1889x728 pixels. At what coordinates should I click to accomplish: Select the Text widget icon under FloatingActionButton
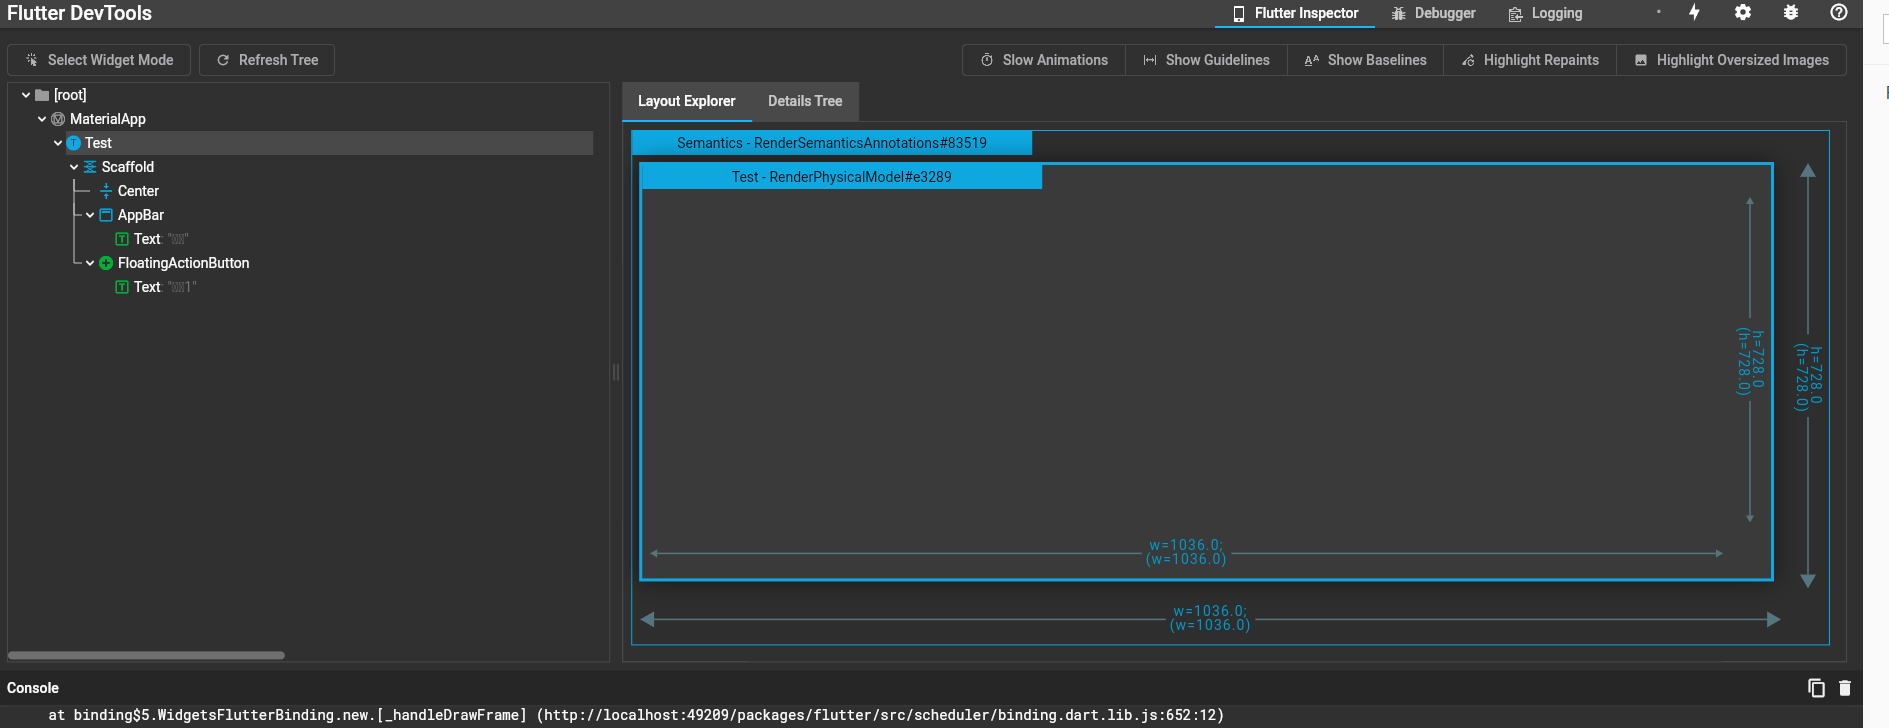[x=122, y=287]
